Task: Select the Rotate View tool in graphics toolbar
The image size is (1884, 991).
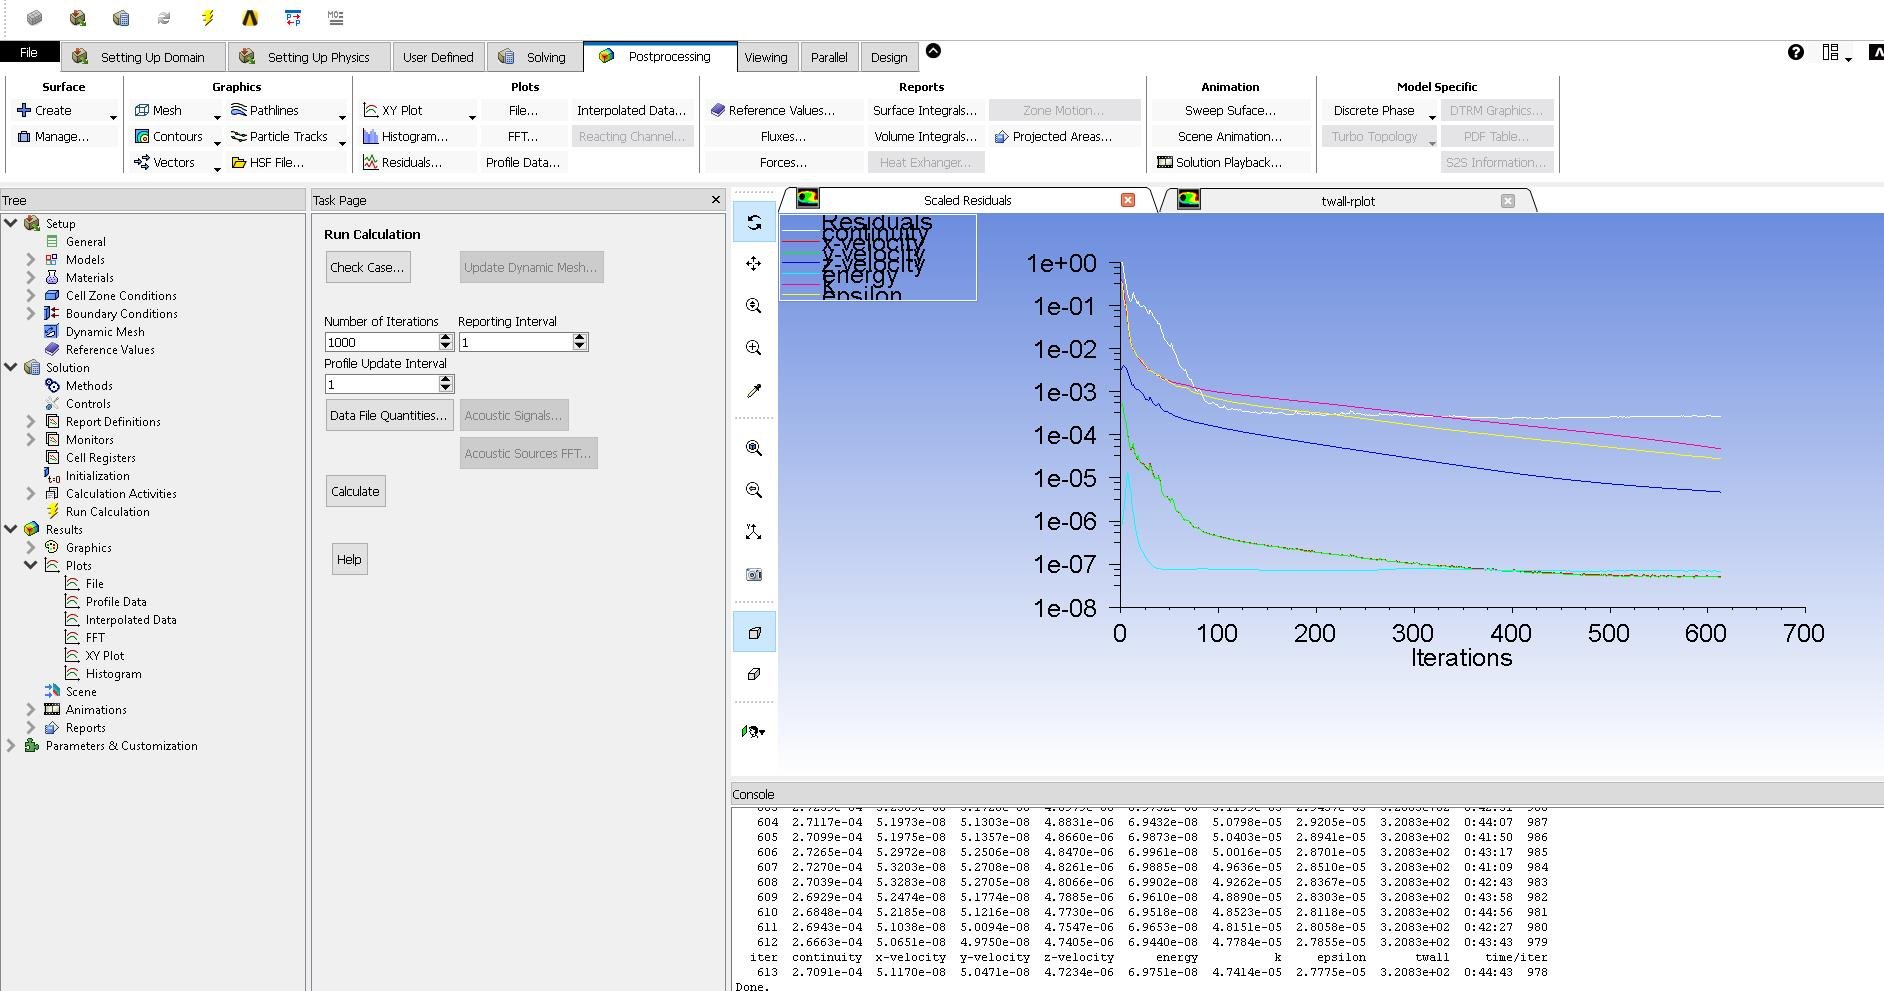Action: point(754,222)
